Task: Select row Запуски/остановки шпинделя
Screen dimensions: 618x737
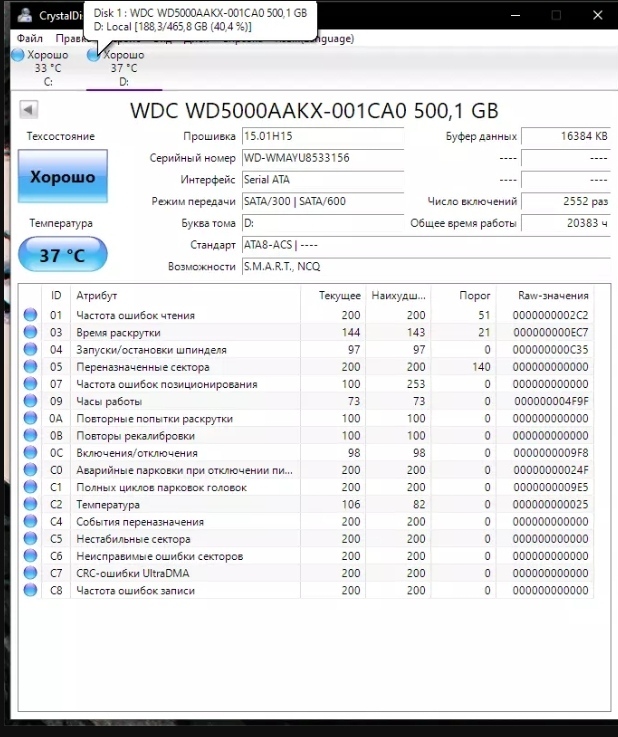Action: coord(306,349)
